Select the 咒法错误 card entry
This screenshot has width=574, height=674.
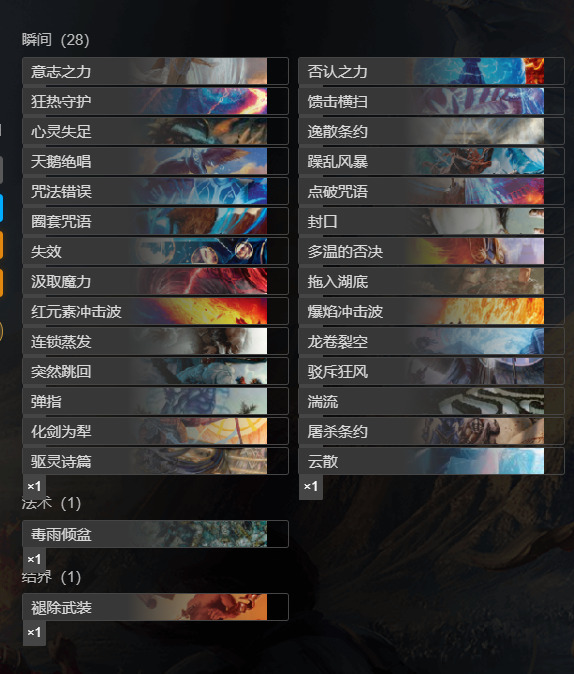click(155, 191)
